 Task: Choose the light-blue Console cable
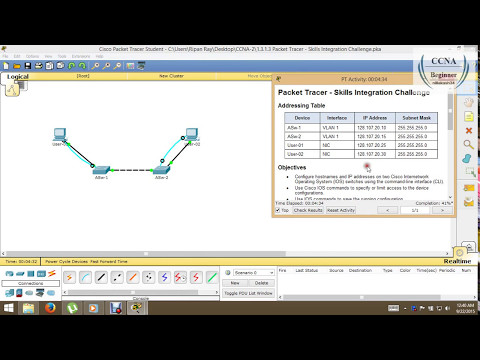pos(85,277)
